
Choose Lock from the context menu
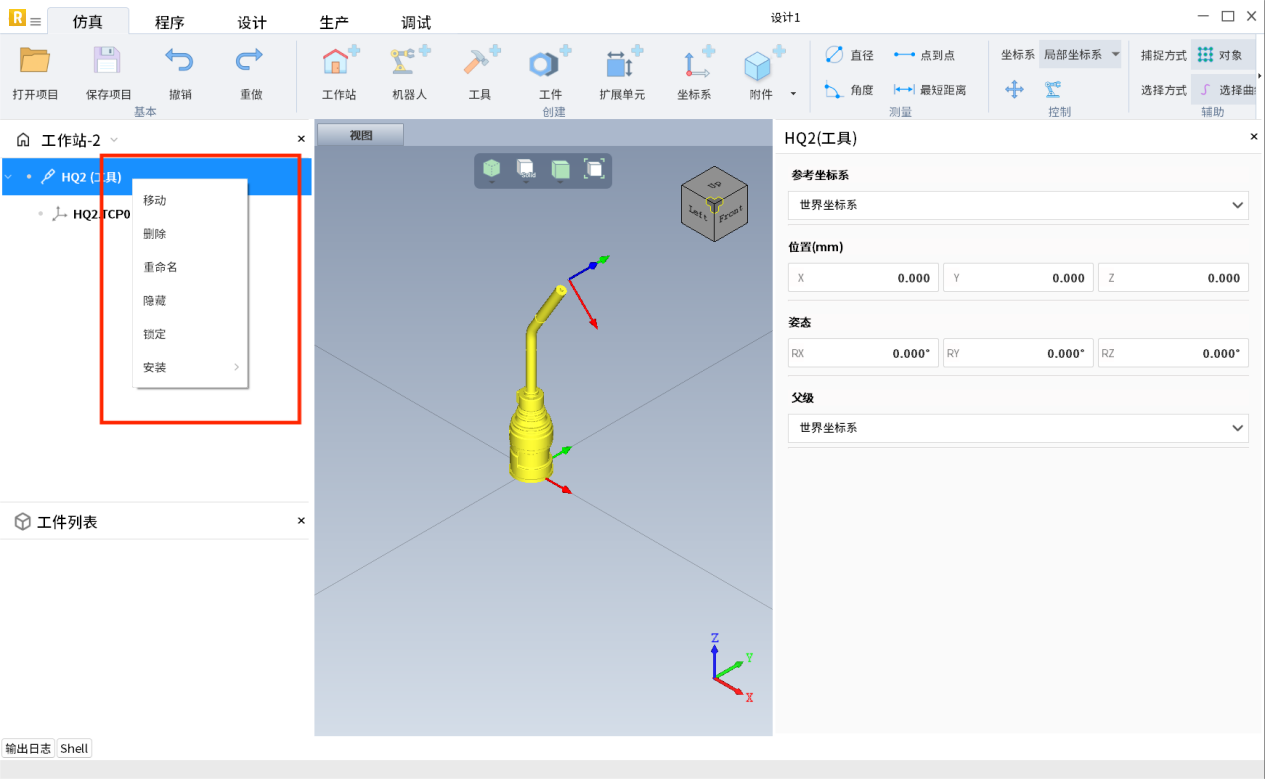(x=155, y=334)
